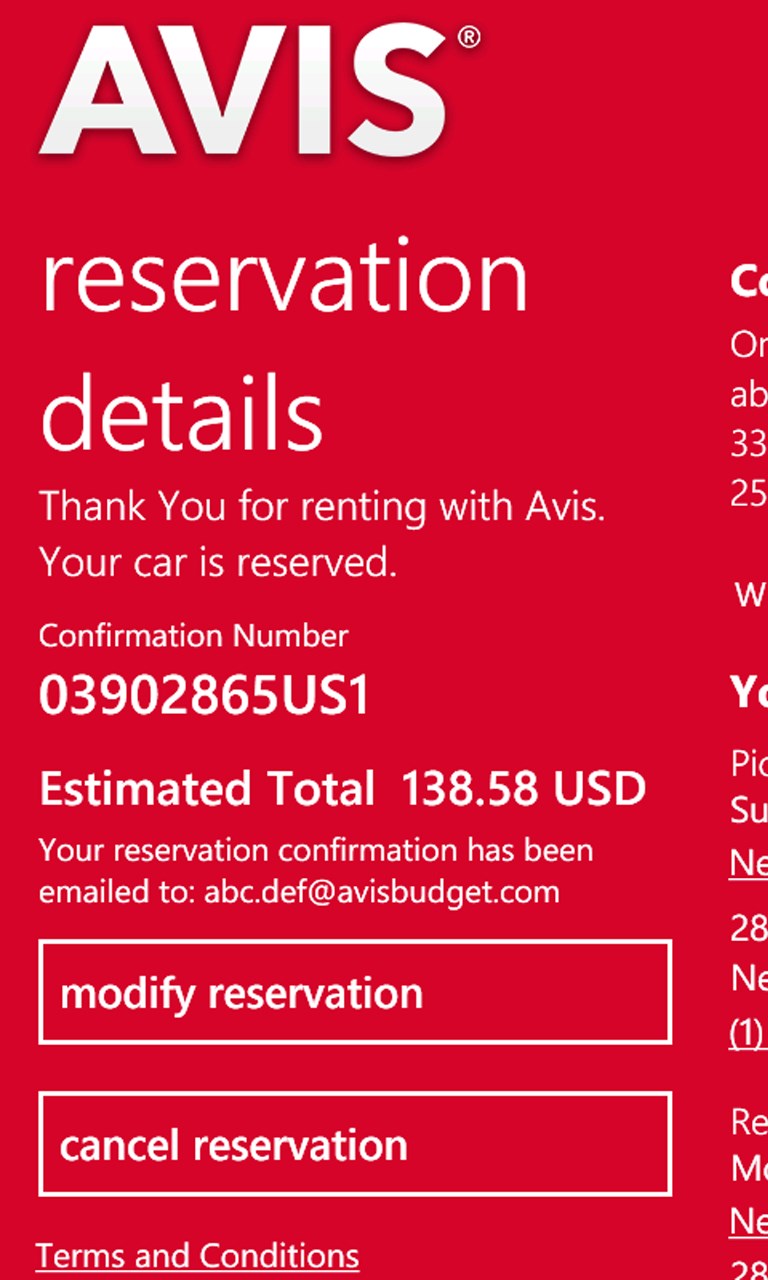768x1280 pixels.
Task: Tap the modify reservation button
Action: 354,993
